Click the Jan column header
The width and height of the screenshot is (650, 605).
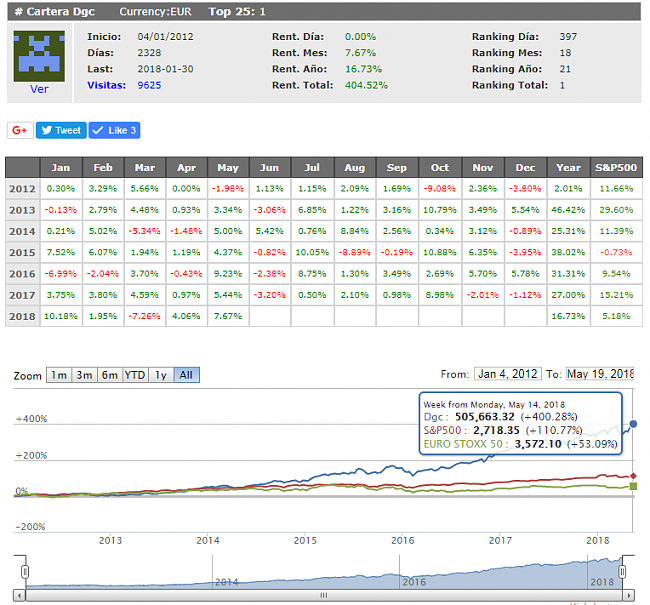tap(61, 168)
